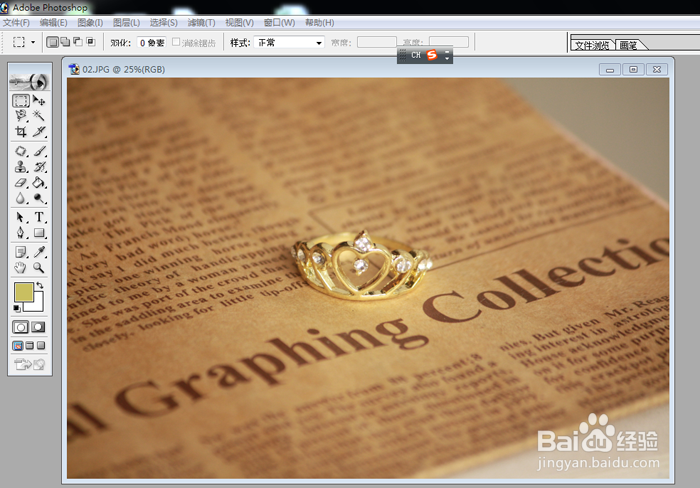
Task: Select the Dodge tool
Action: click(39, 198)
